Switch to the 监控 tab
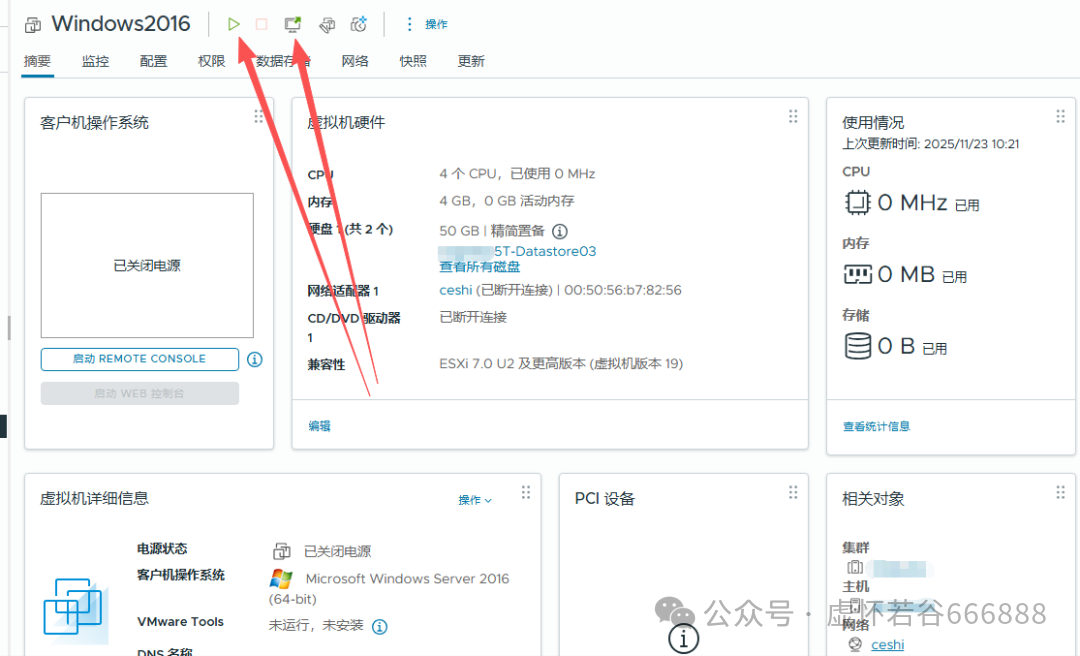 [x=95, y=61]
